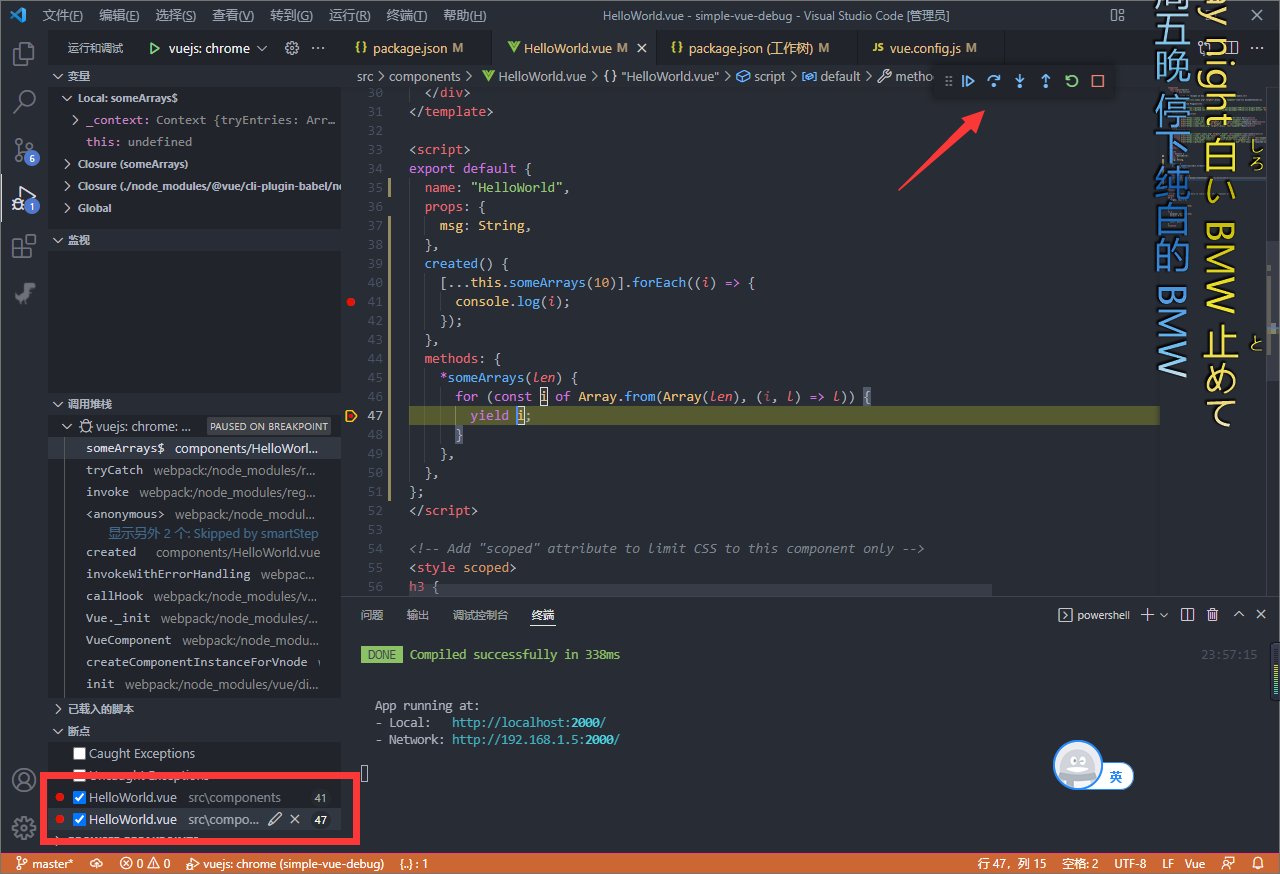Click the Step Out debug icon
This screenshot has width=1280, height=874.
(1046, 81)
